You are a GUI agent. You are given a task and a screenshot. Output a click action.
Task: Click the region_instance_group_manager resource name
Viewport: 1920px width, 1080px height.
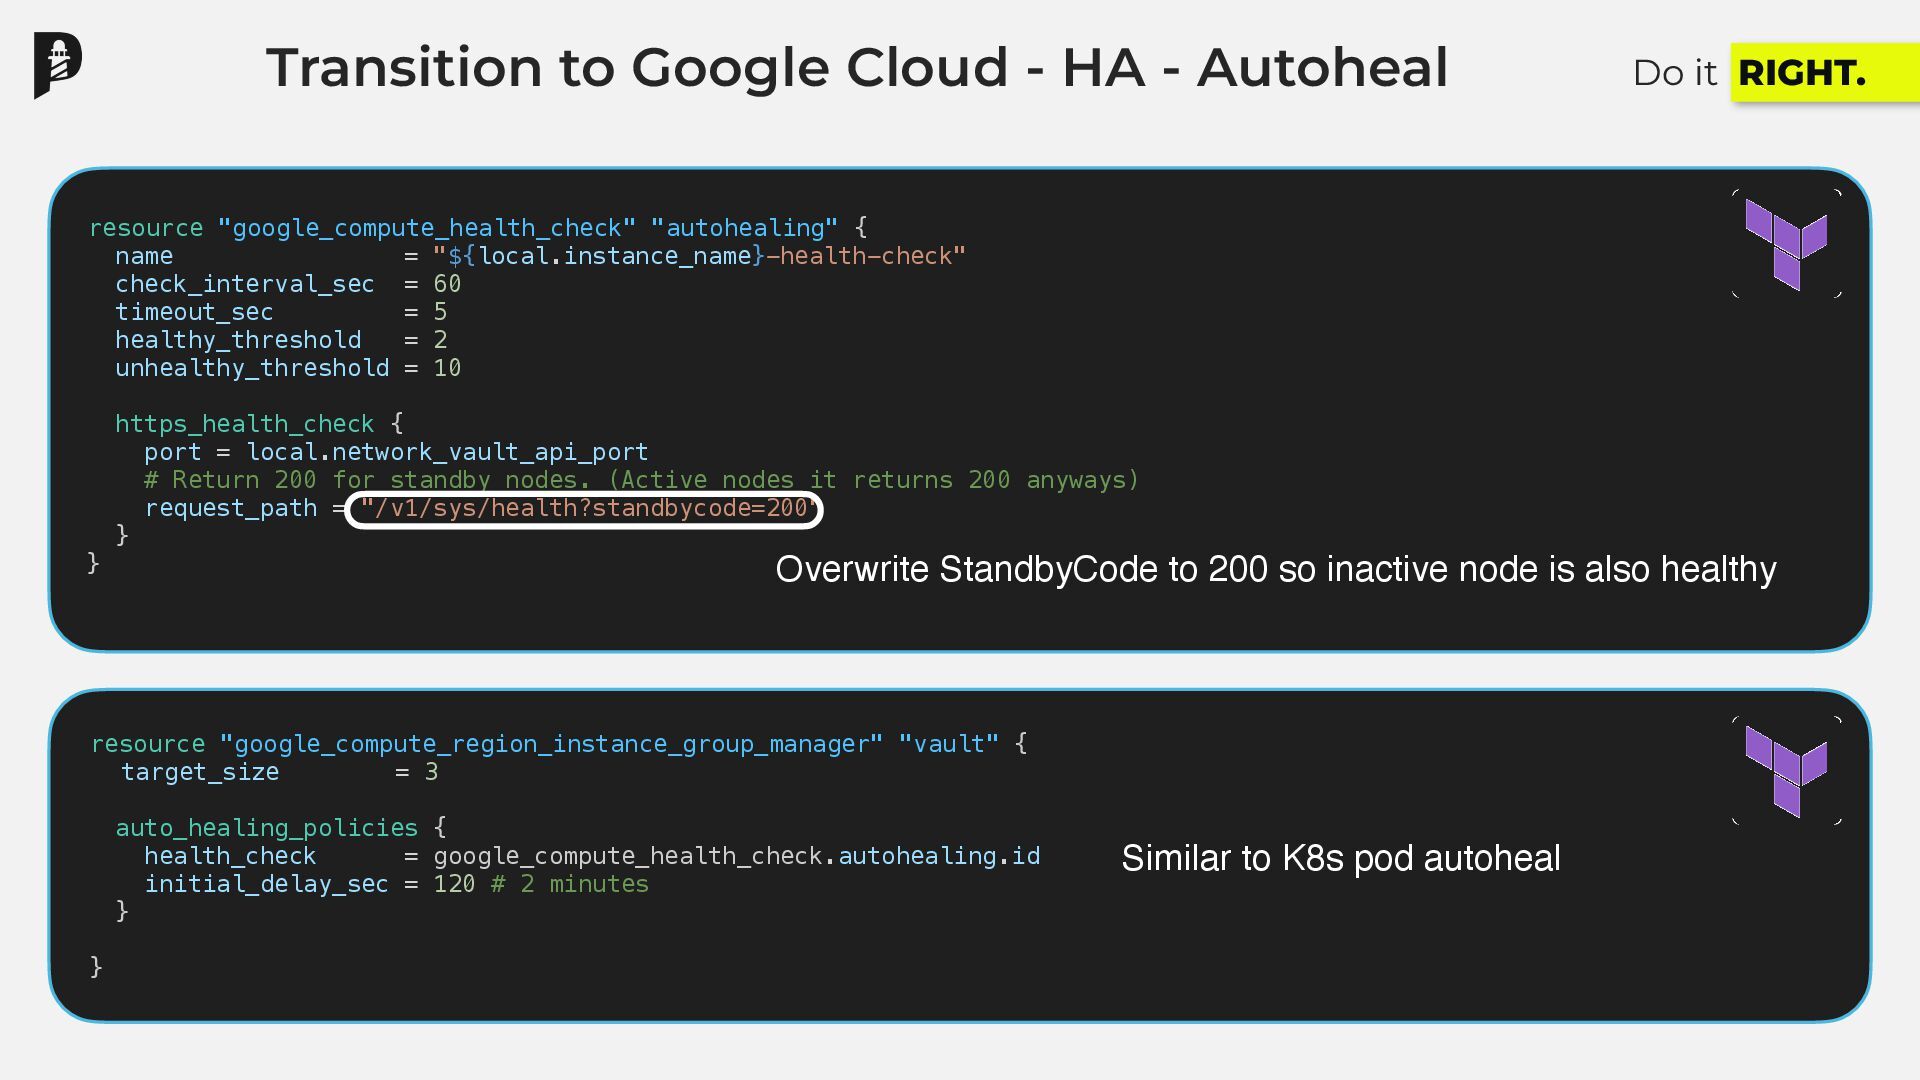click(551, 744)
